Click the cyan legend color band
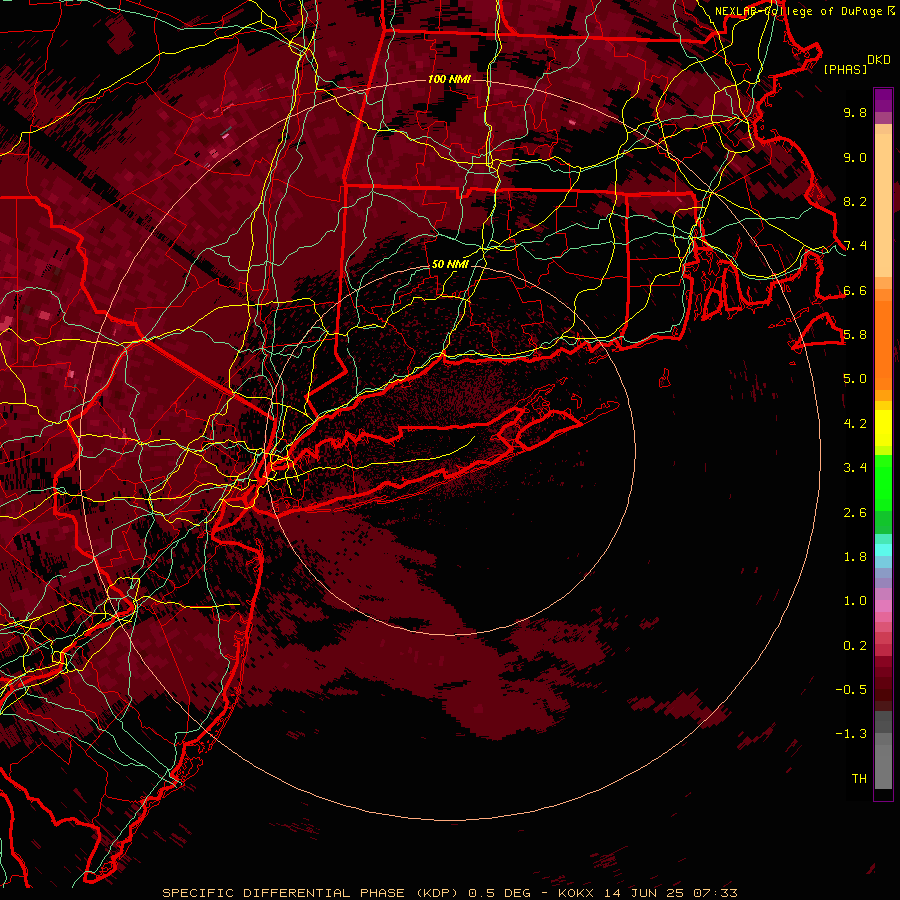The image size is (900, 900). 883,550
